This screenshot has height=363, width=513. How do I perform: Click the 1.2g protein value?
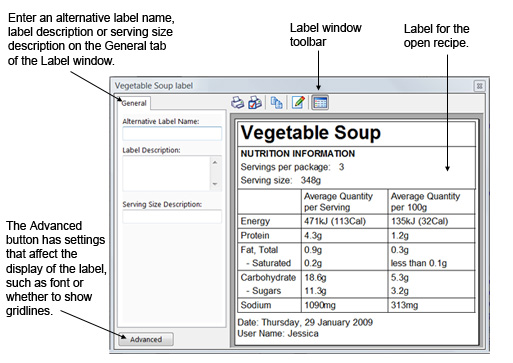click(x=400, y=236)
